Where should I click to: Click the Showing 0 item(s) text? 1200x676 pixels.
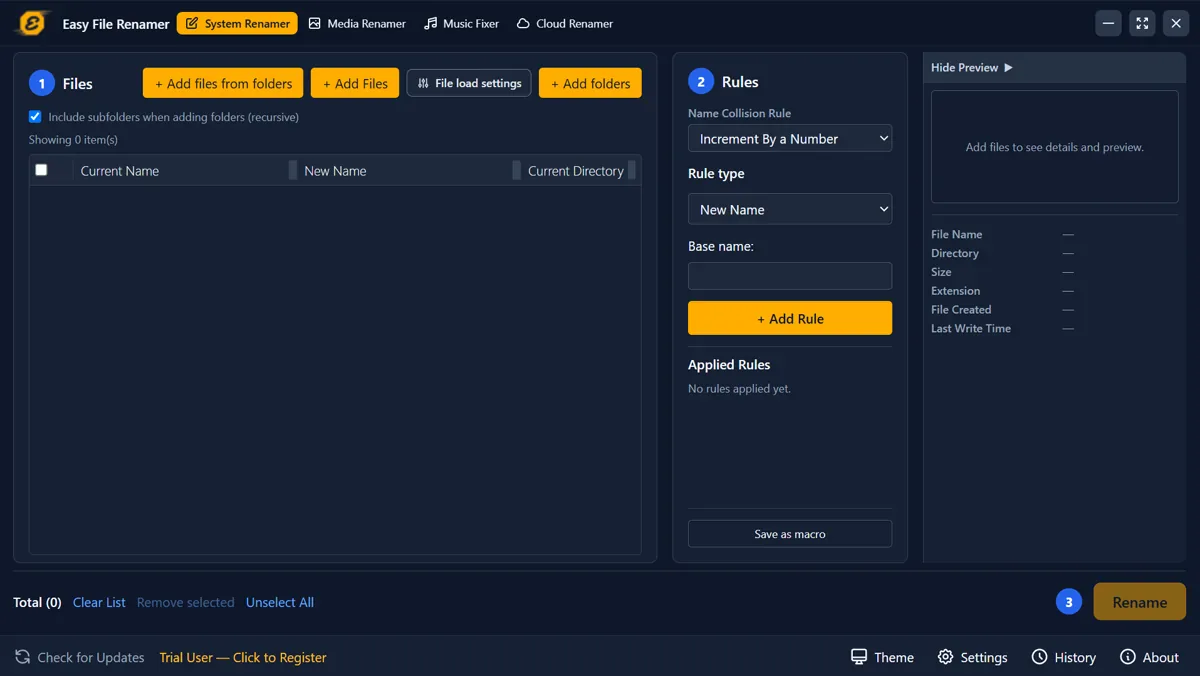[73, 140]
